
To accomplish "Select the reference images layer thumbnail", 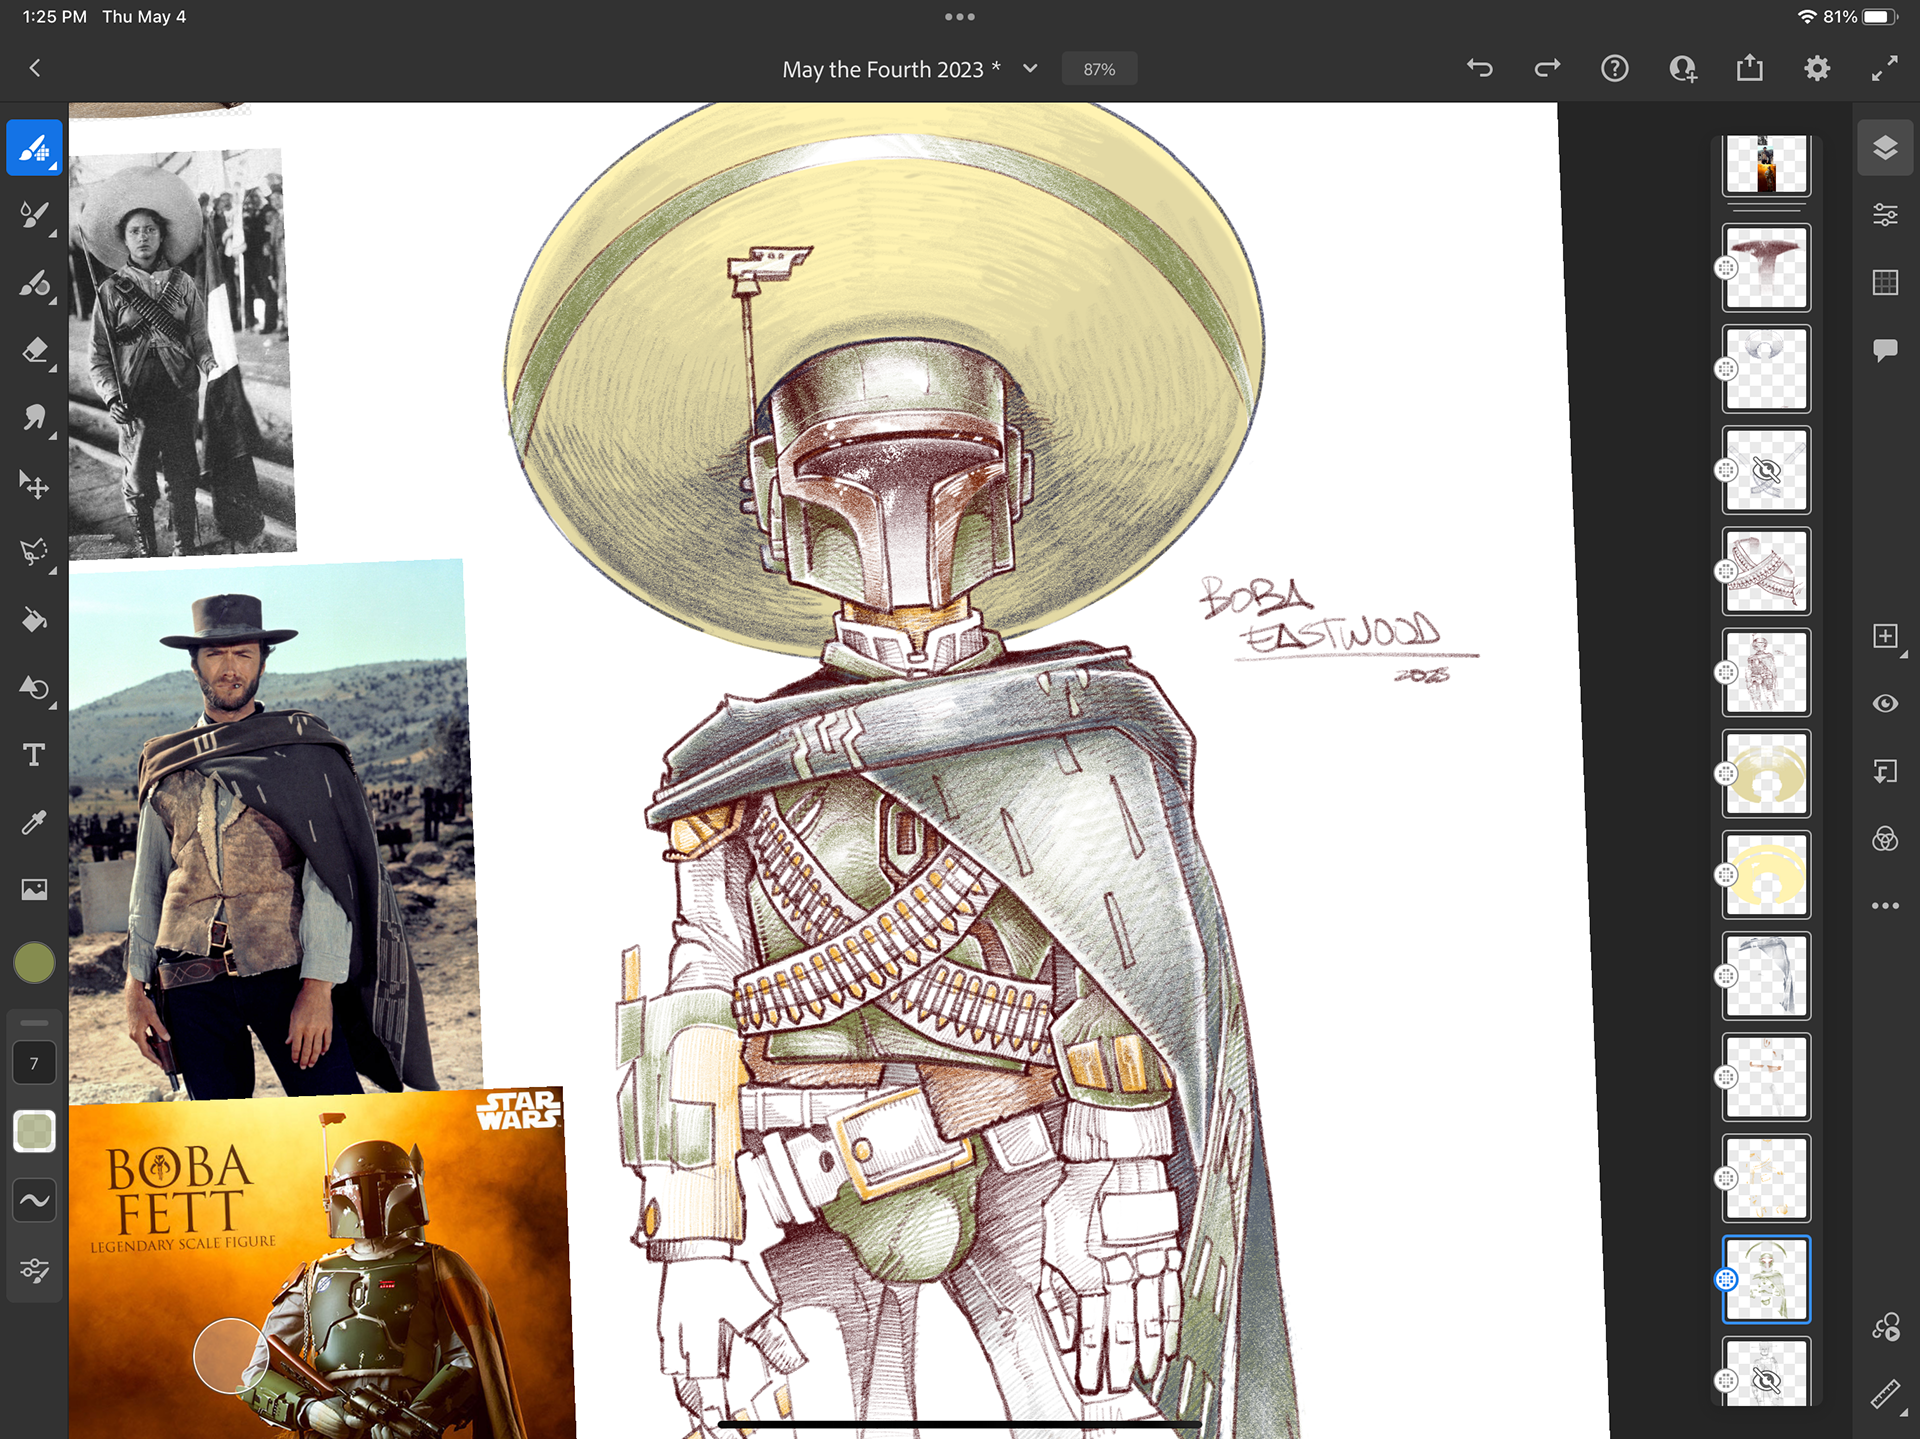I will coord(1766,164).
